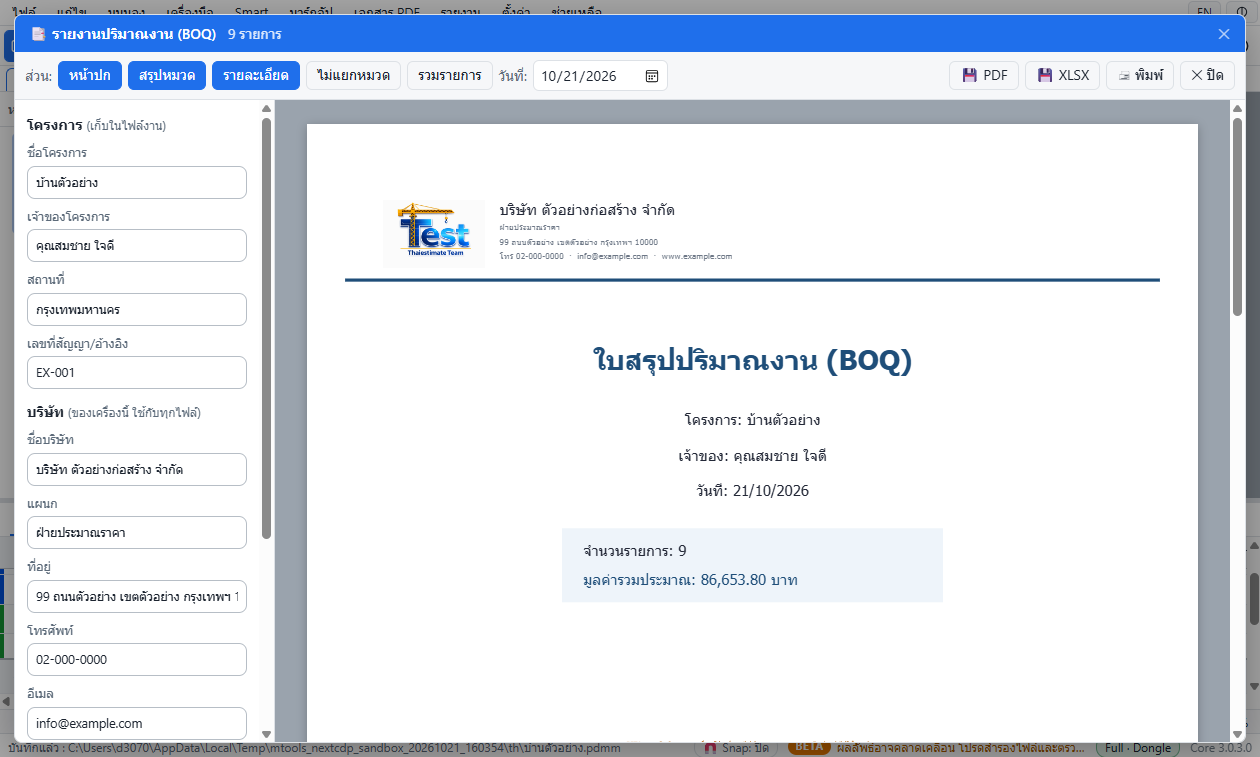Click info@example.com in the preview header
Viewport: 1260px width, 757px height.
(613, 256)
